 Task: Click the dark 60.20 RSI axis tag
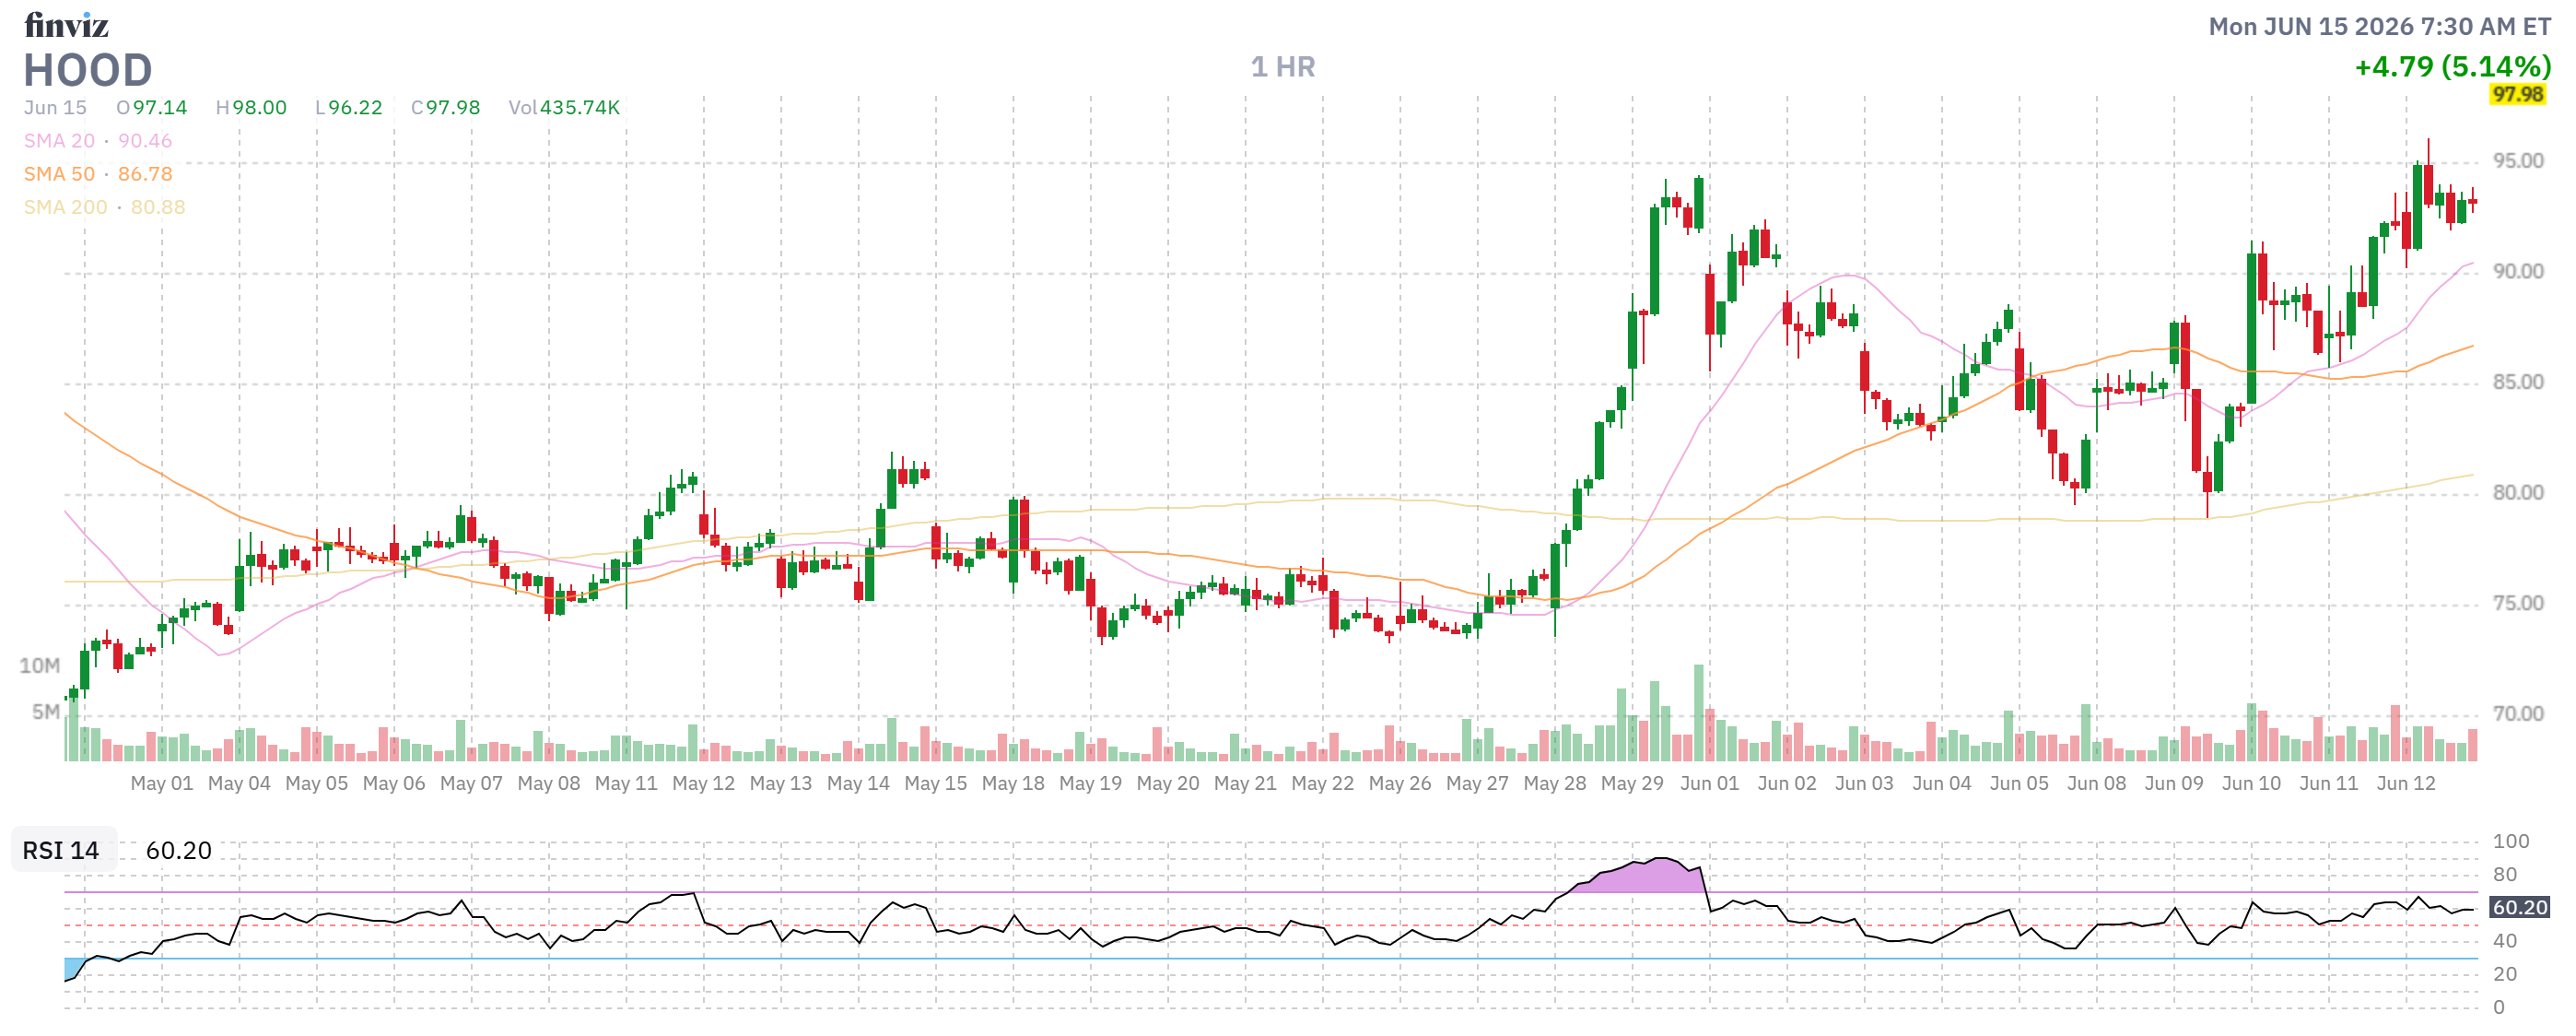[2519, 907]
